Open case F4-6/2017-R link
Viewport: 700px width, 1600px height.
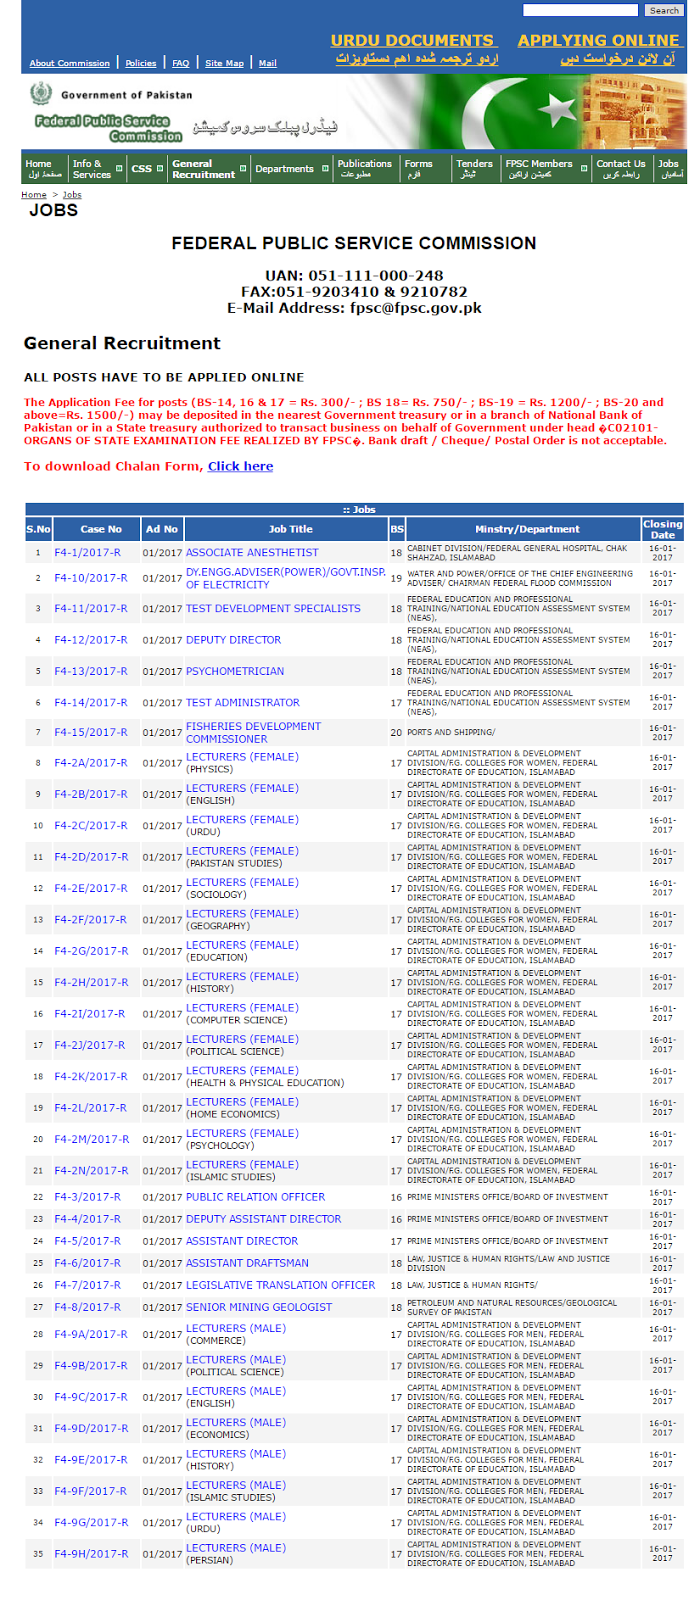click(87, 1263)
